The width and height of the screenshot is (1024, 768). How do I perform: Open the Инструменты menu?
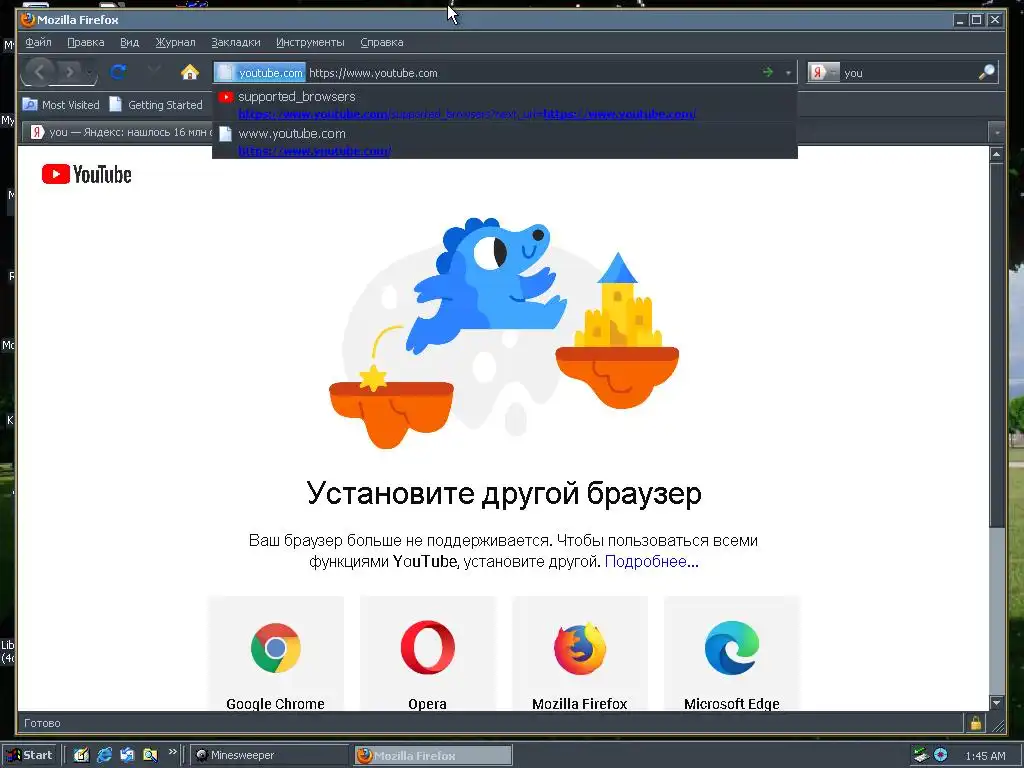tap(310, 42)
